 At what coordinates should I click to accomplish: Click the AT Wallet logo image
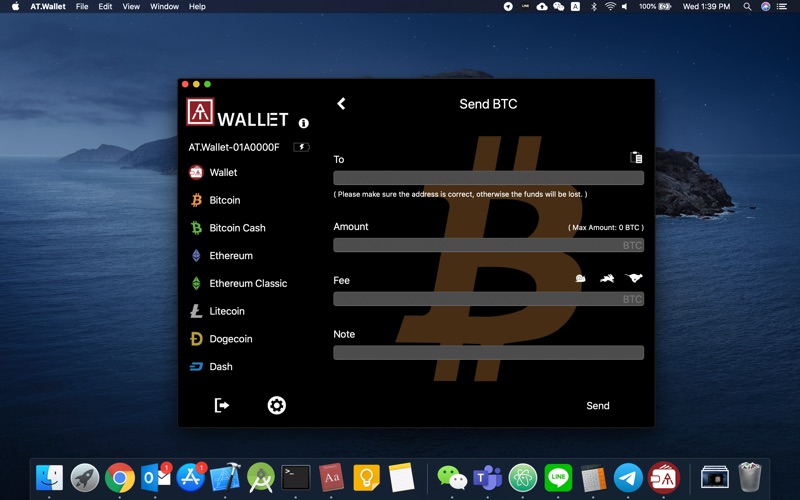coord(200,112)
